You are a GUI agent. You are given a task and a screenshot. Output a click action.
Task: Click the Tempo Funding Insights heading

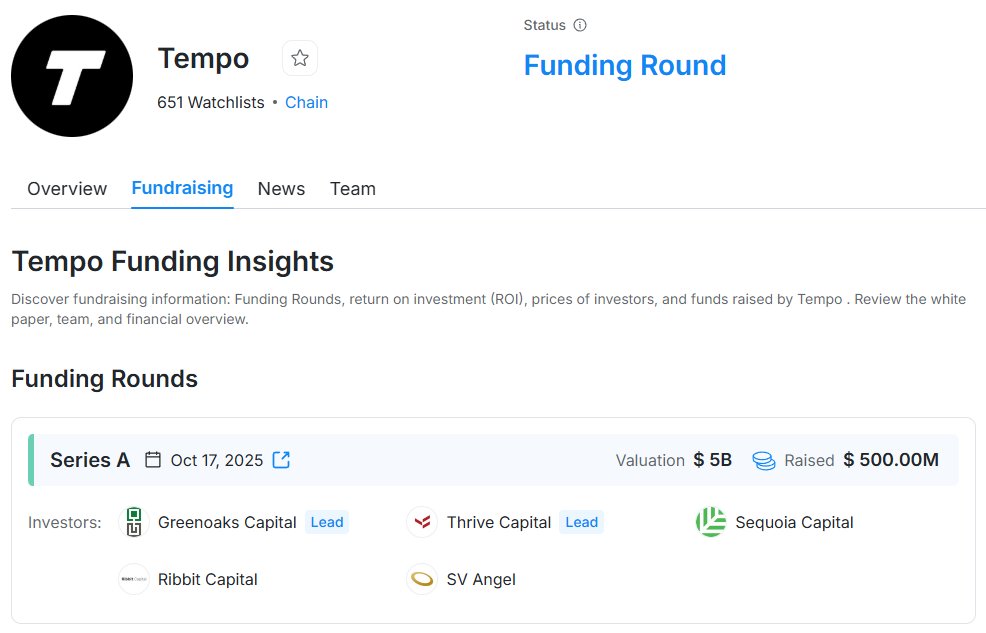click(172, 261)
